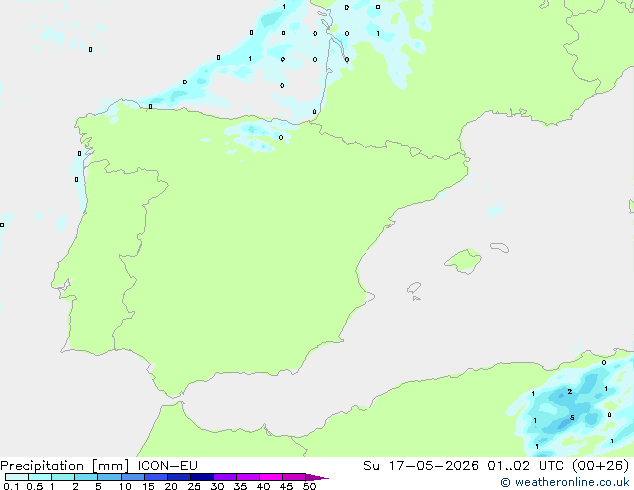The height and width of the screenshot is (490, 634).
Task: Click the "10" legend scale label
Action: (125, 486)
